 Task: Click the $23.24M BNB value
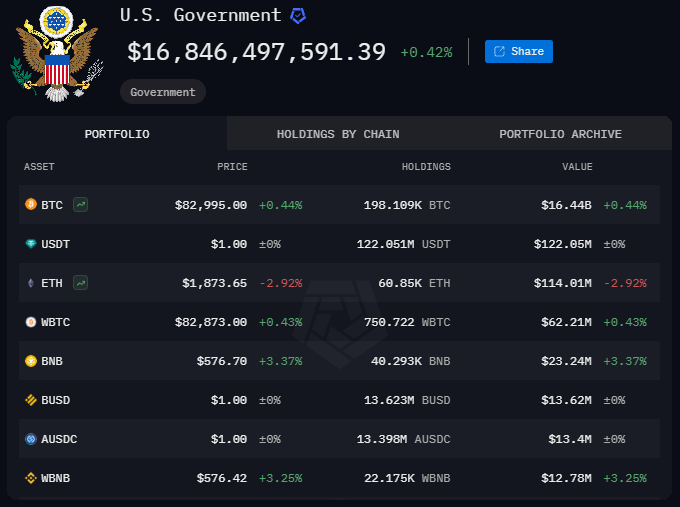coord(566,361)
